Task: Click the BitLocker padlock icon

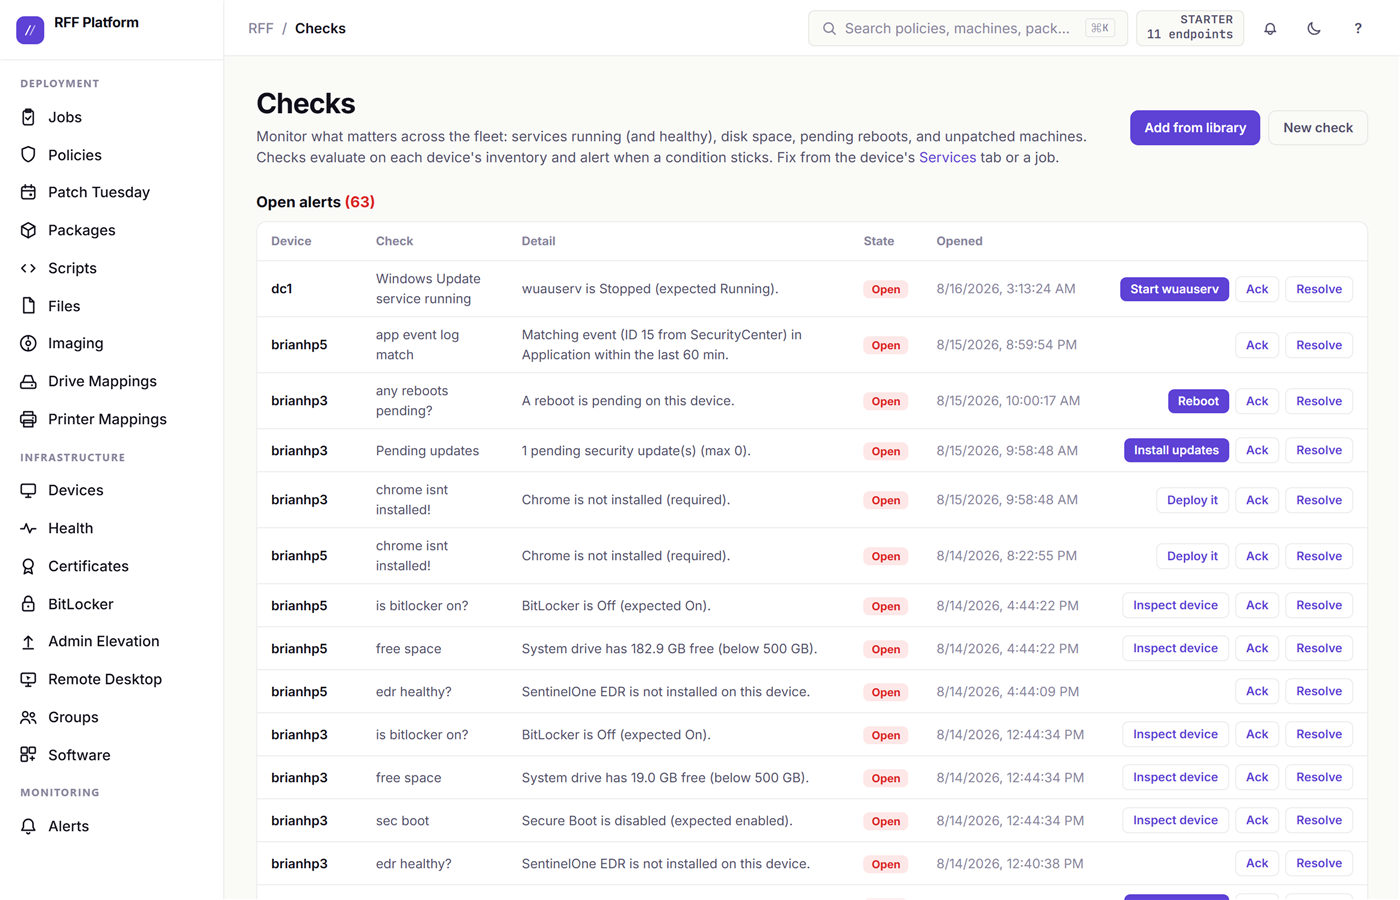Action: pos(28,604)
